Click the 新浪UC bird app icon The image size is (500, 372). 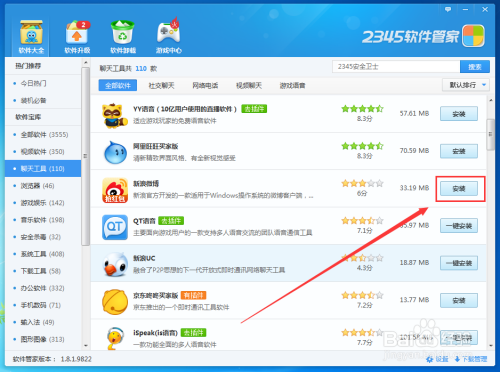[115, 265]
